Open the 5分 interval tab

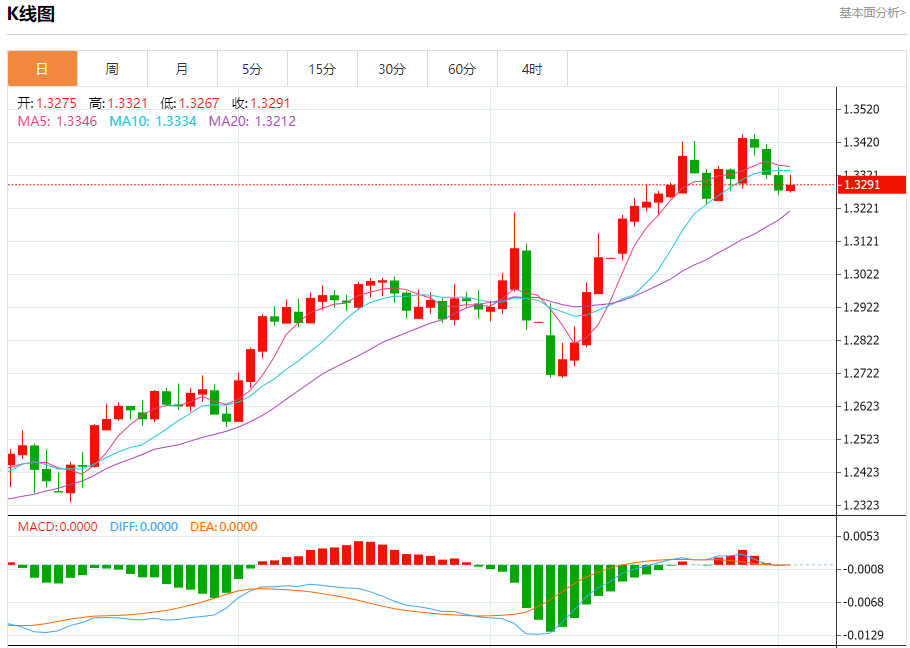click(x=252, y=69)
